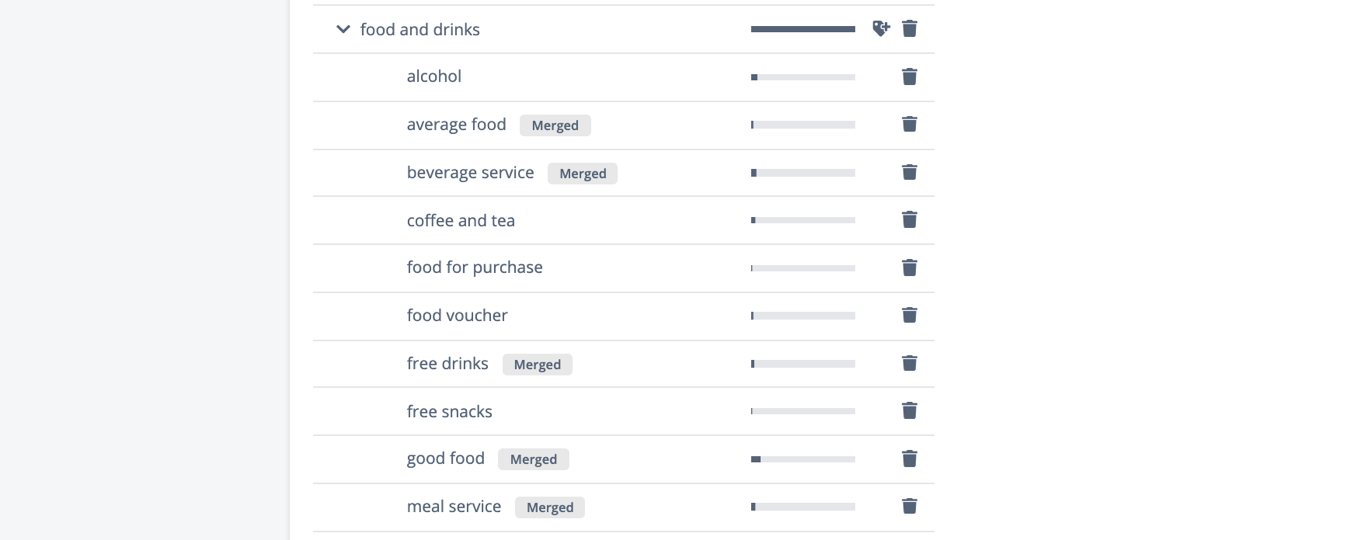Remove the meal service topic
Viewport: 1360px width, 540px height.
click(909, 506)
